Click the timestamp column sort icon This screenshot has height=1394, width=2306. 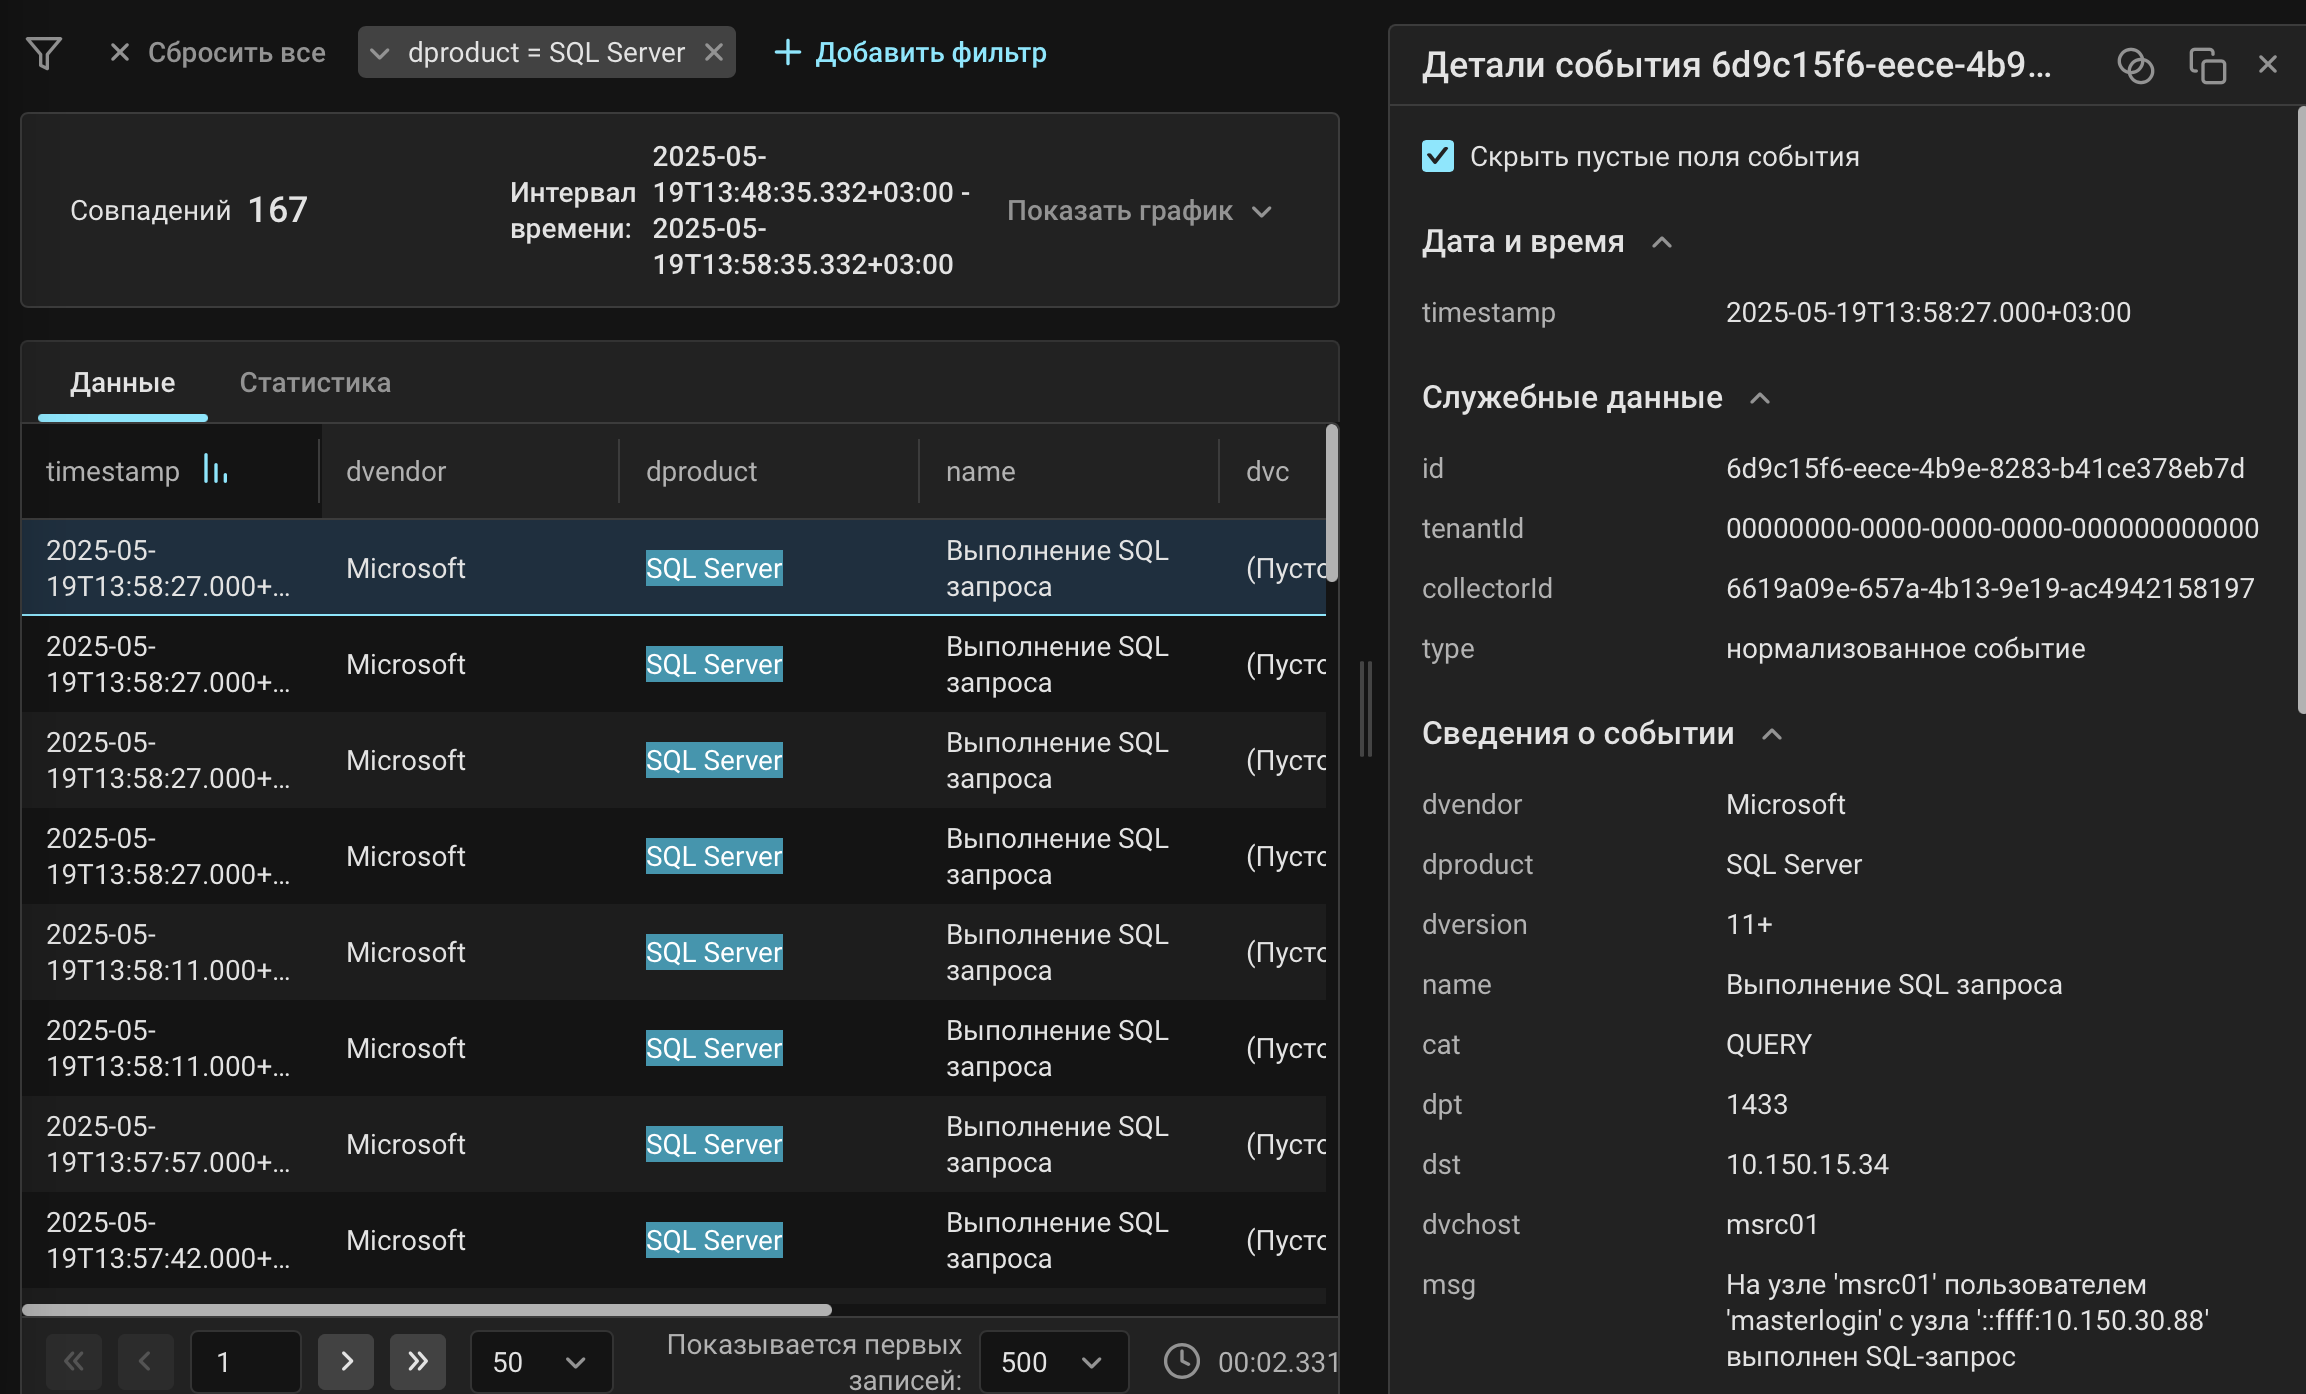click(215, 470)
